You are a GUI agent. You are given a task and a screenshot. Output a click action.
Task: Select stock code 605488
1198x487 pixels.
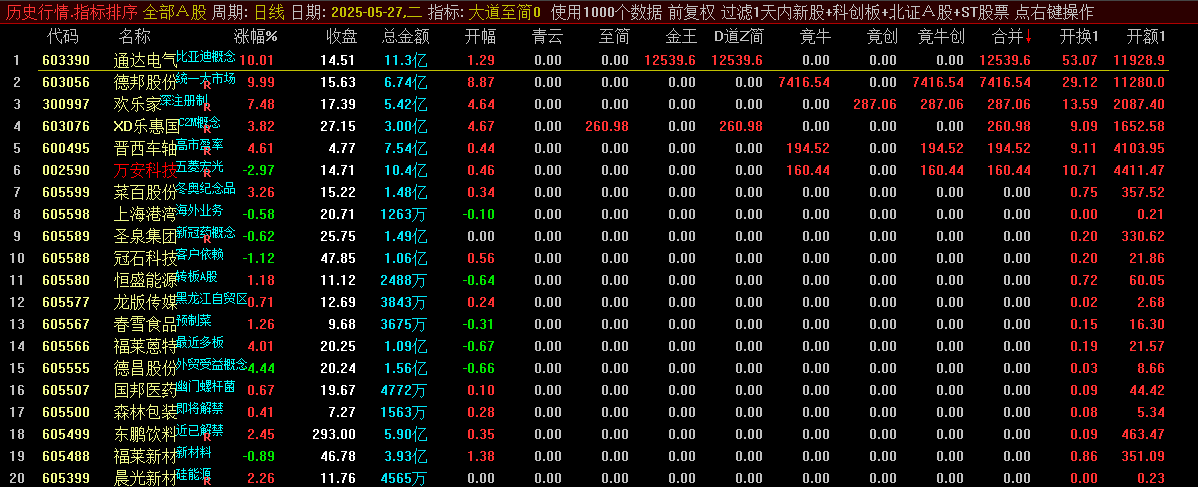(x=66, y=456)
